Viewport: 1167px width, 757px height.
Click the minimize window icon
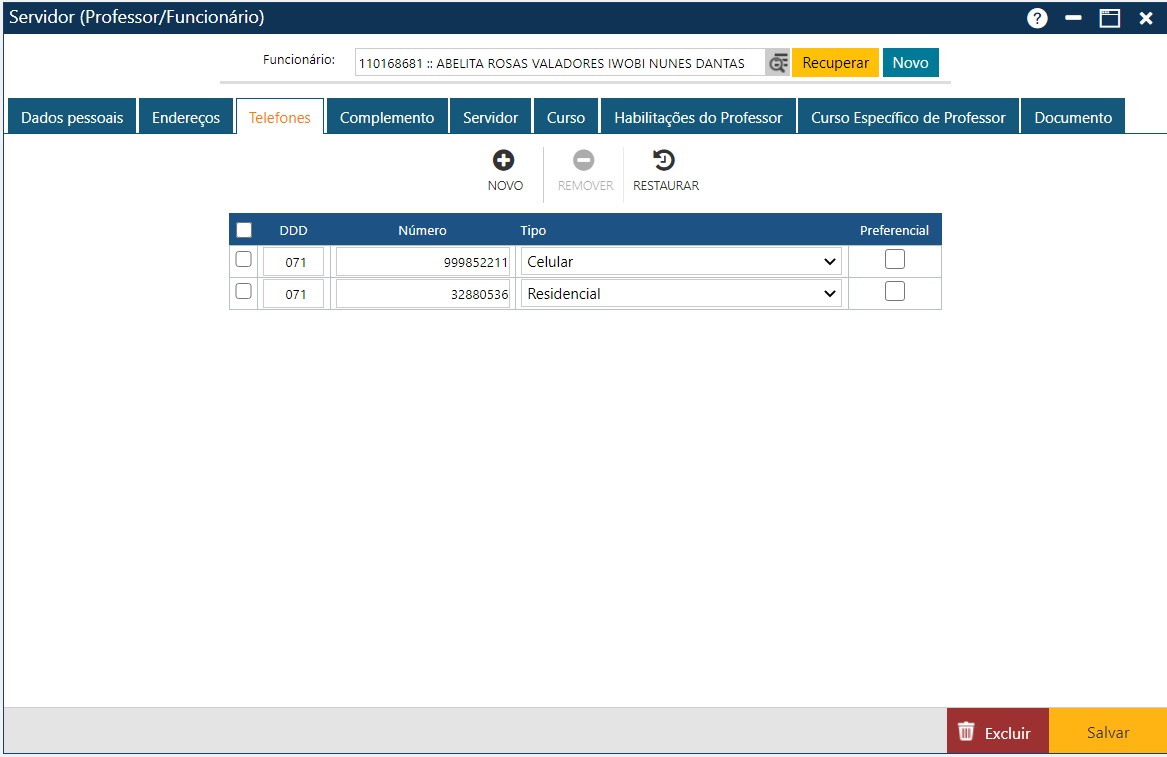(1074, 18)
